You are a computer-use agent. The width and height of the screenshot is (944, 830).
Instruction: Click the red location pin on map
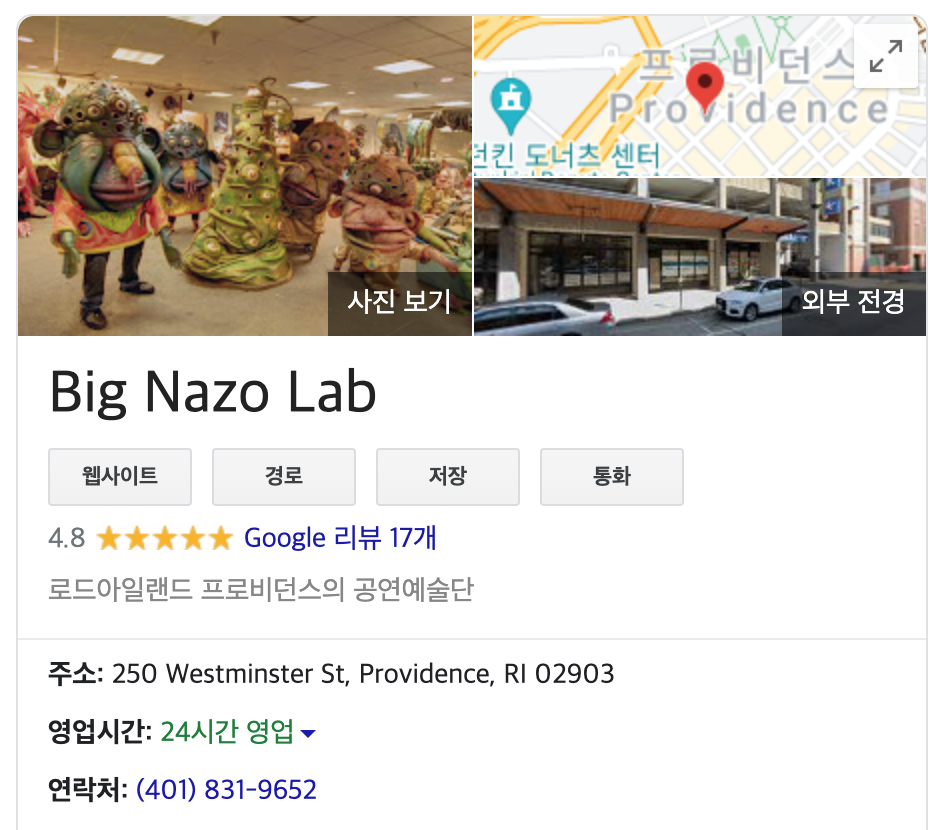tap(704, 87)
